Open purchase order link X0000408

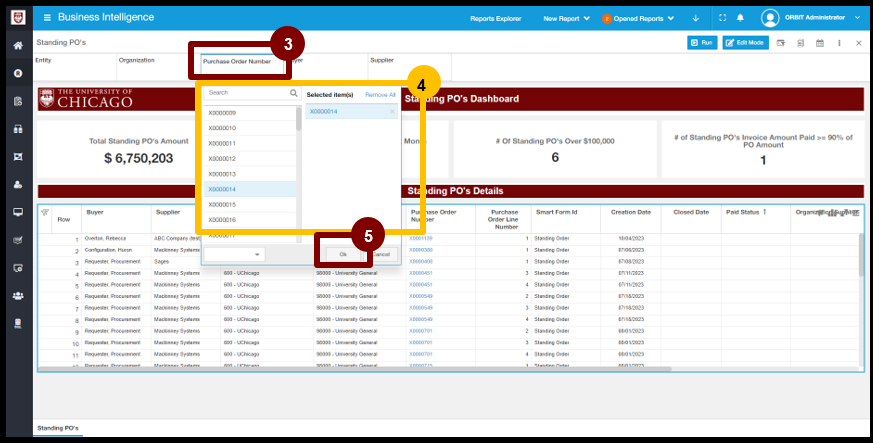tap(421, 262)
